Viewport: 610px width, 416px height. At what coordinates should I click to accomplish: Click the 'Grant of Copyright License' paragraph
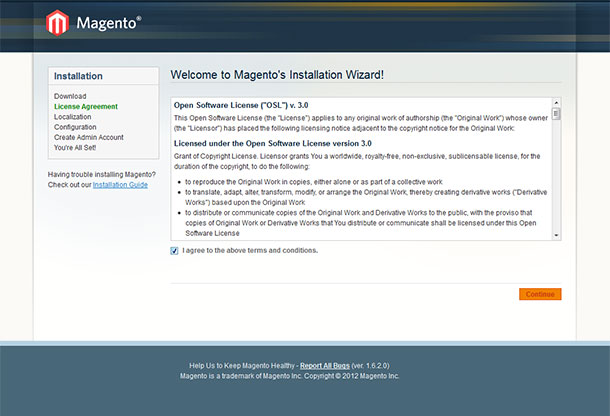point(357,161)
